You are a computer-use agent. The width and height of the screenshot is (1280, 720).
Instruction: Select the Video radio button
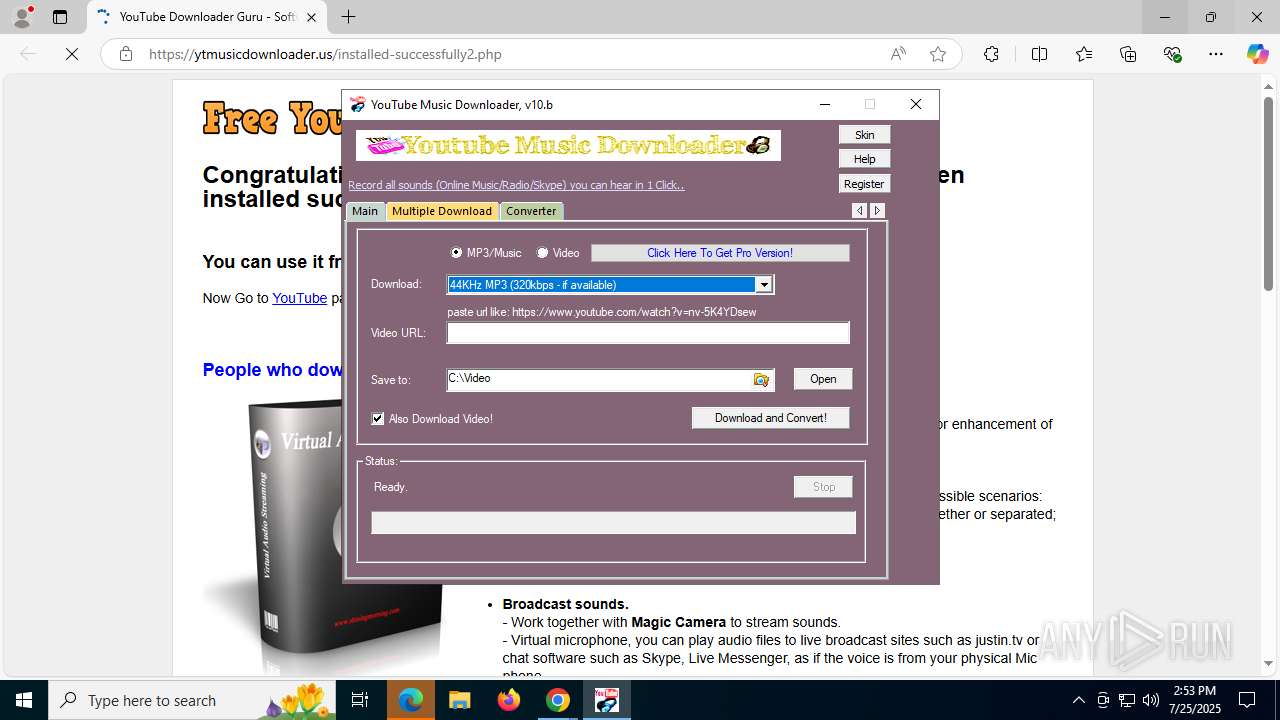[x=542, y=253]
